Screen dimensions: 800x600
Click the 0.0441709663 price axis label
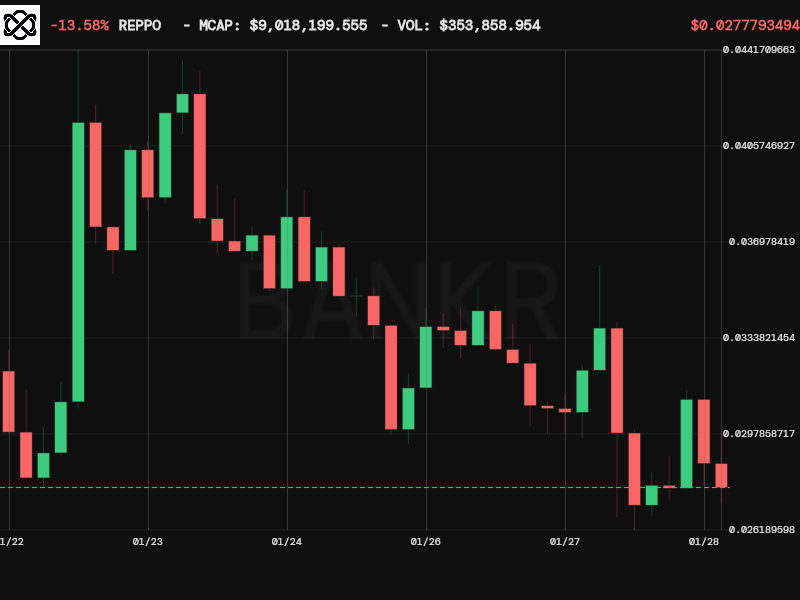759,49
